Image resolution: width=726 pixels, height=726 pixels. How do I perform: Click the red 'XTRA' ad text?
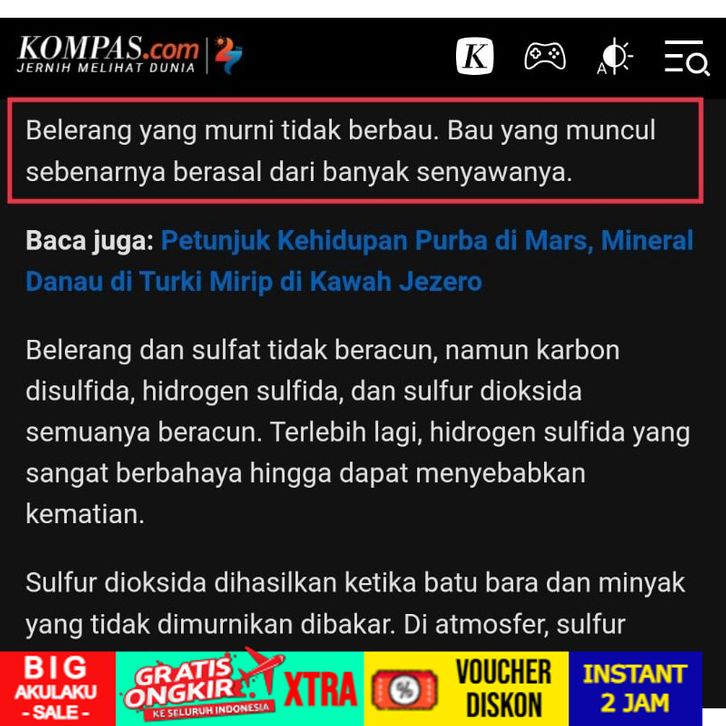[x=320, y=689]
